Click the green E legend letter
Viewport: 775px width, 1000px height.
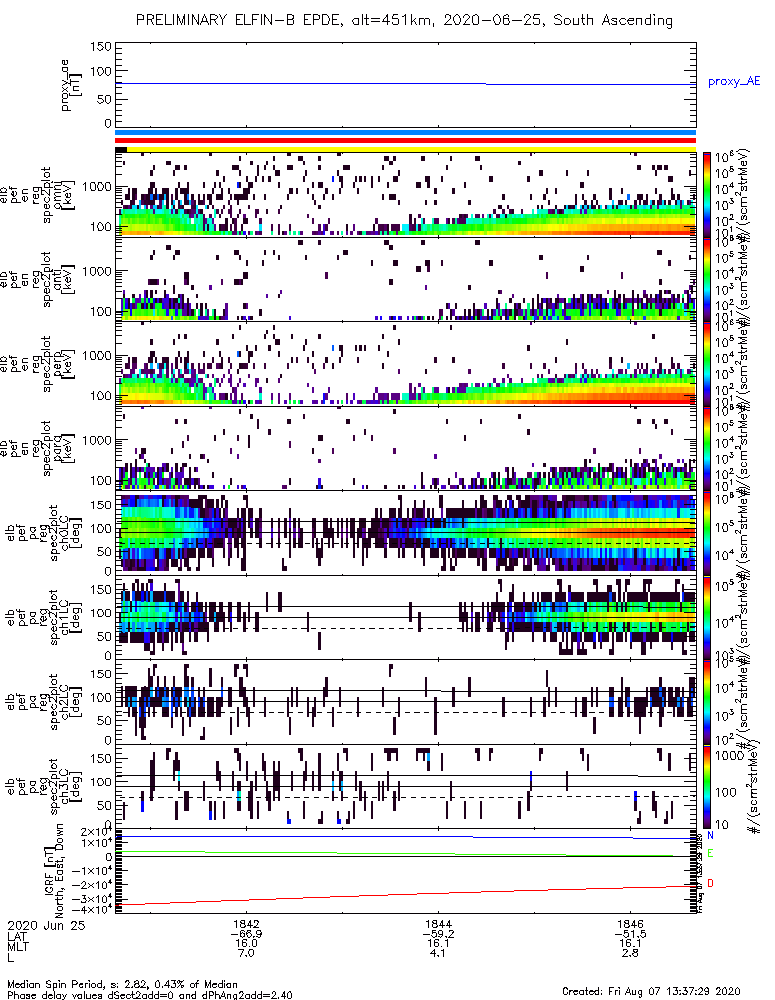[711, 853]
